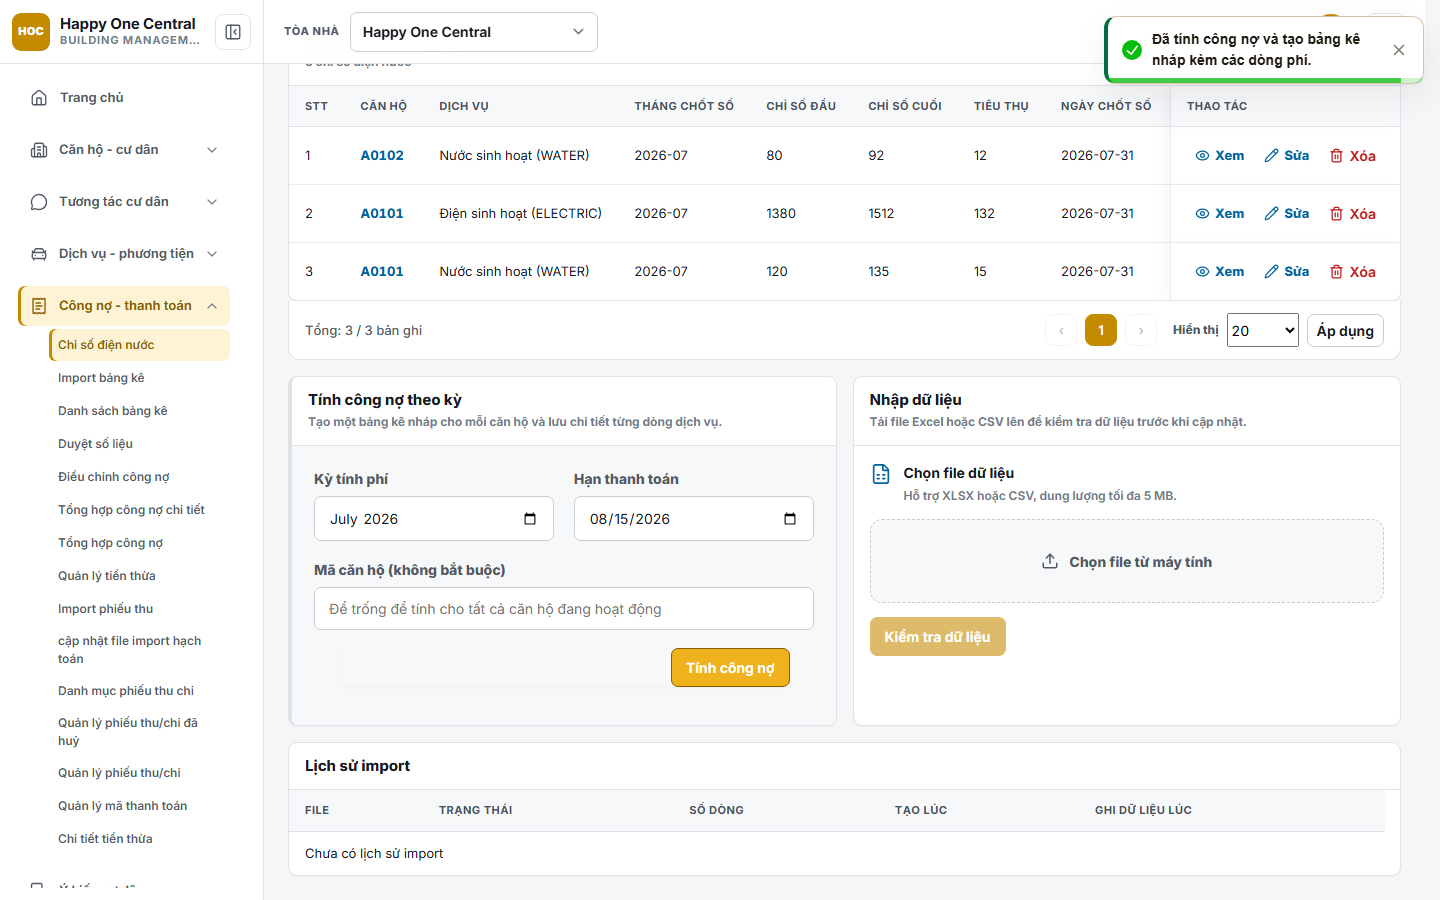
Task: Click Chọn file từ máy tính upload area
Action: [x=1127, y=562]
